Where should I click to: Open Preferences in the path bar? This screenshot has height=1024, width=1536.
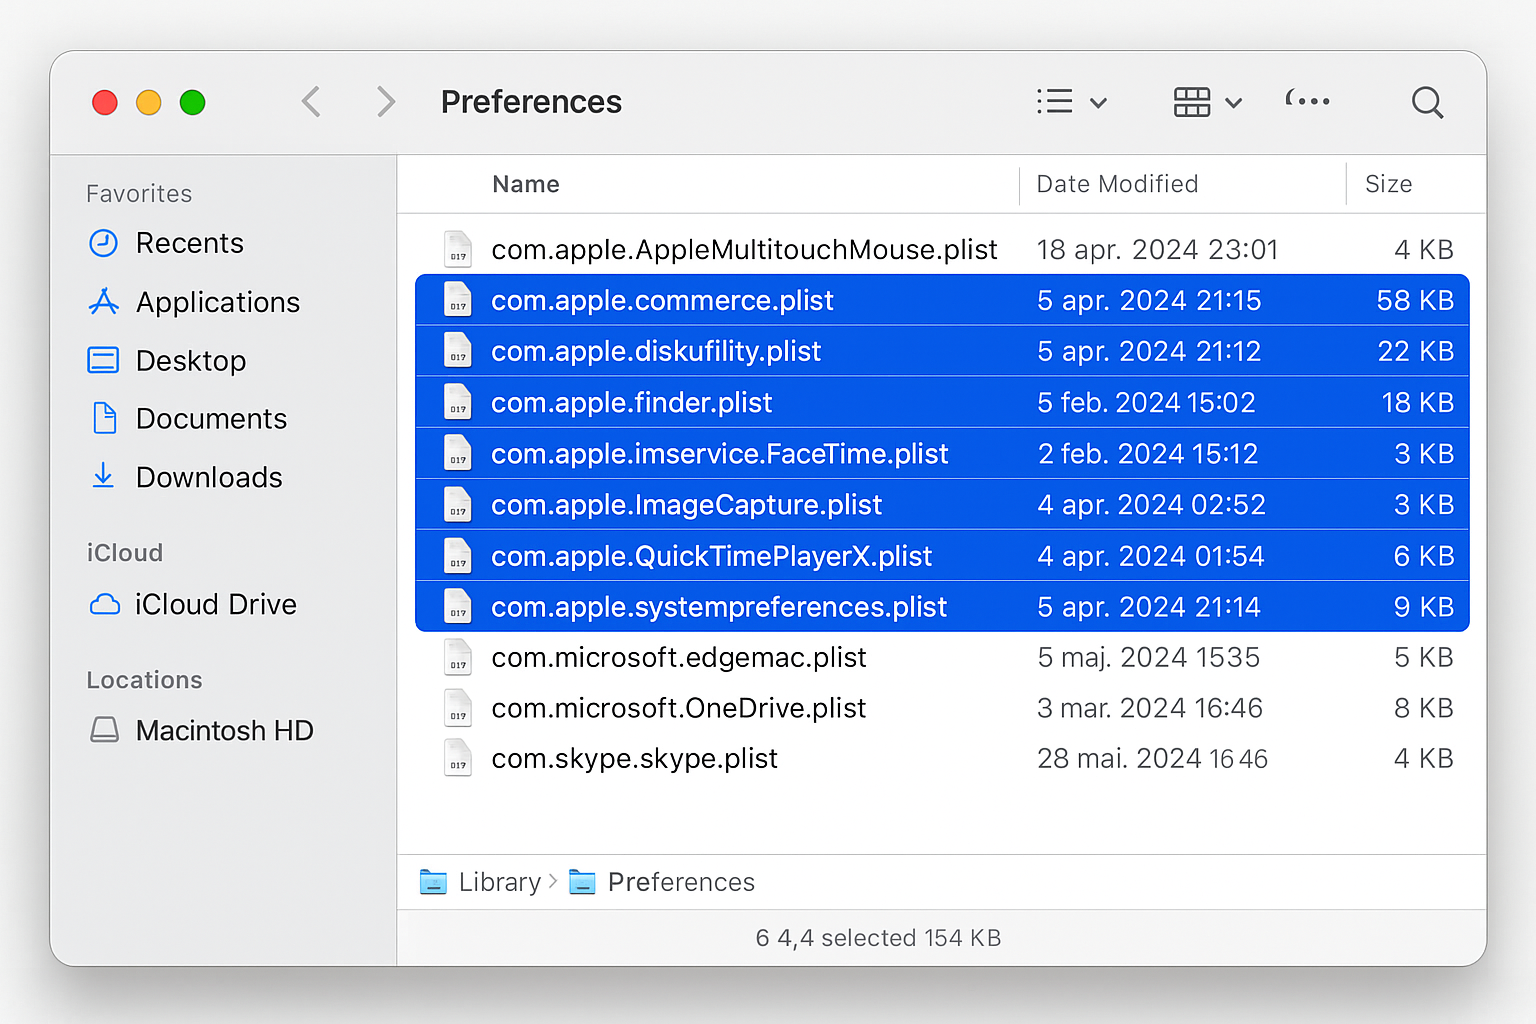(x=681, y=882)
